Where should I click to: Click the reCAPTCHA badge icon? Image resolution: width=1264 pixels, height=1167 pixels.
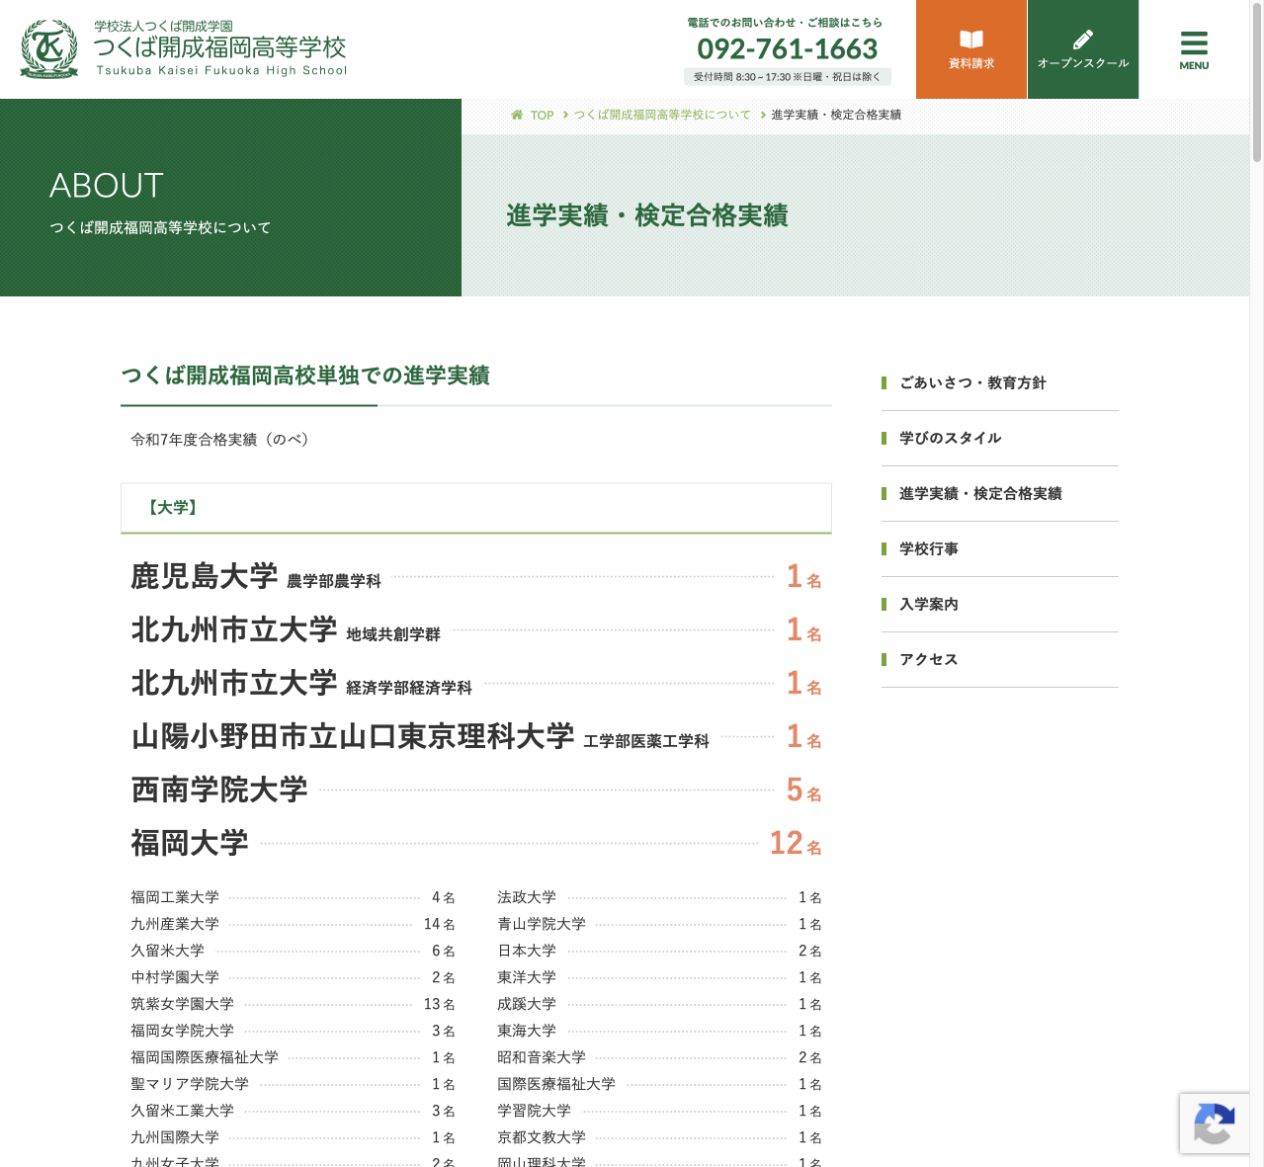pos(1214,1123)
